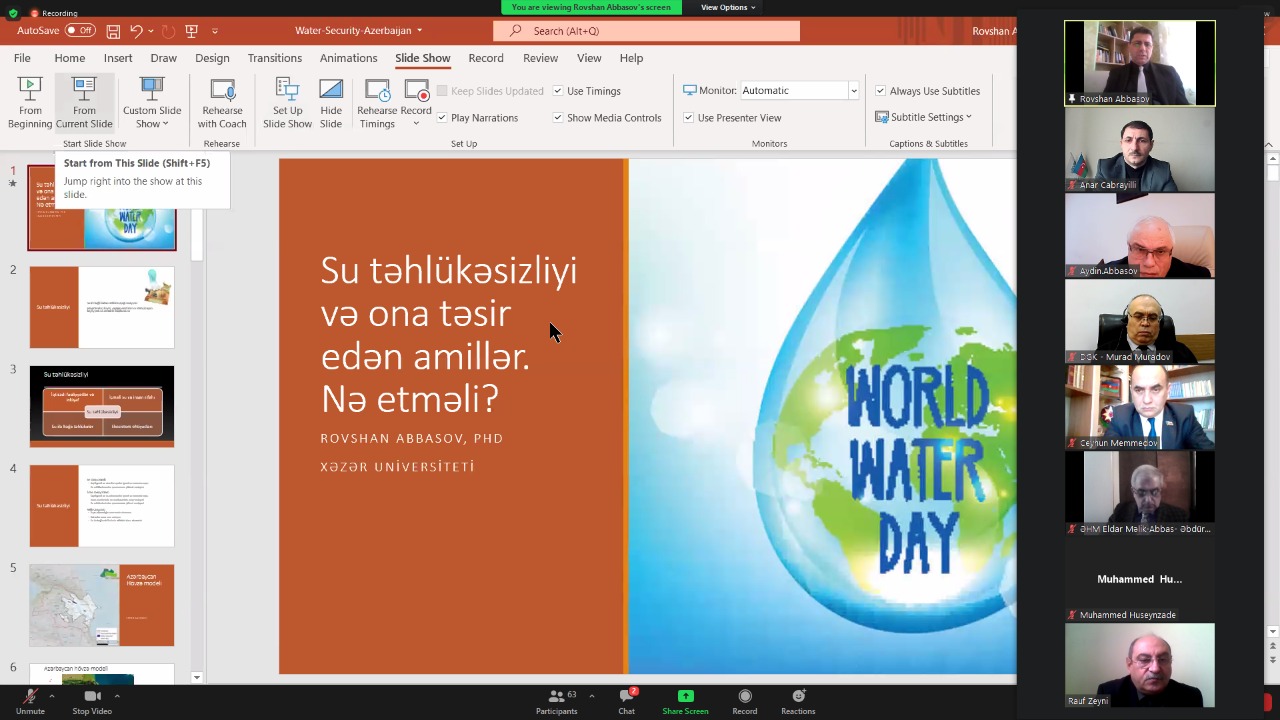Uncheck Show Media Controls checkbox
Screen dimensions: 1280x720
pos(558,117)
